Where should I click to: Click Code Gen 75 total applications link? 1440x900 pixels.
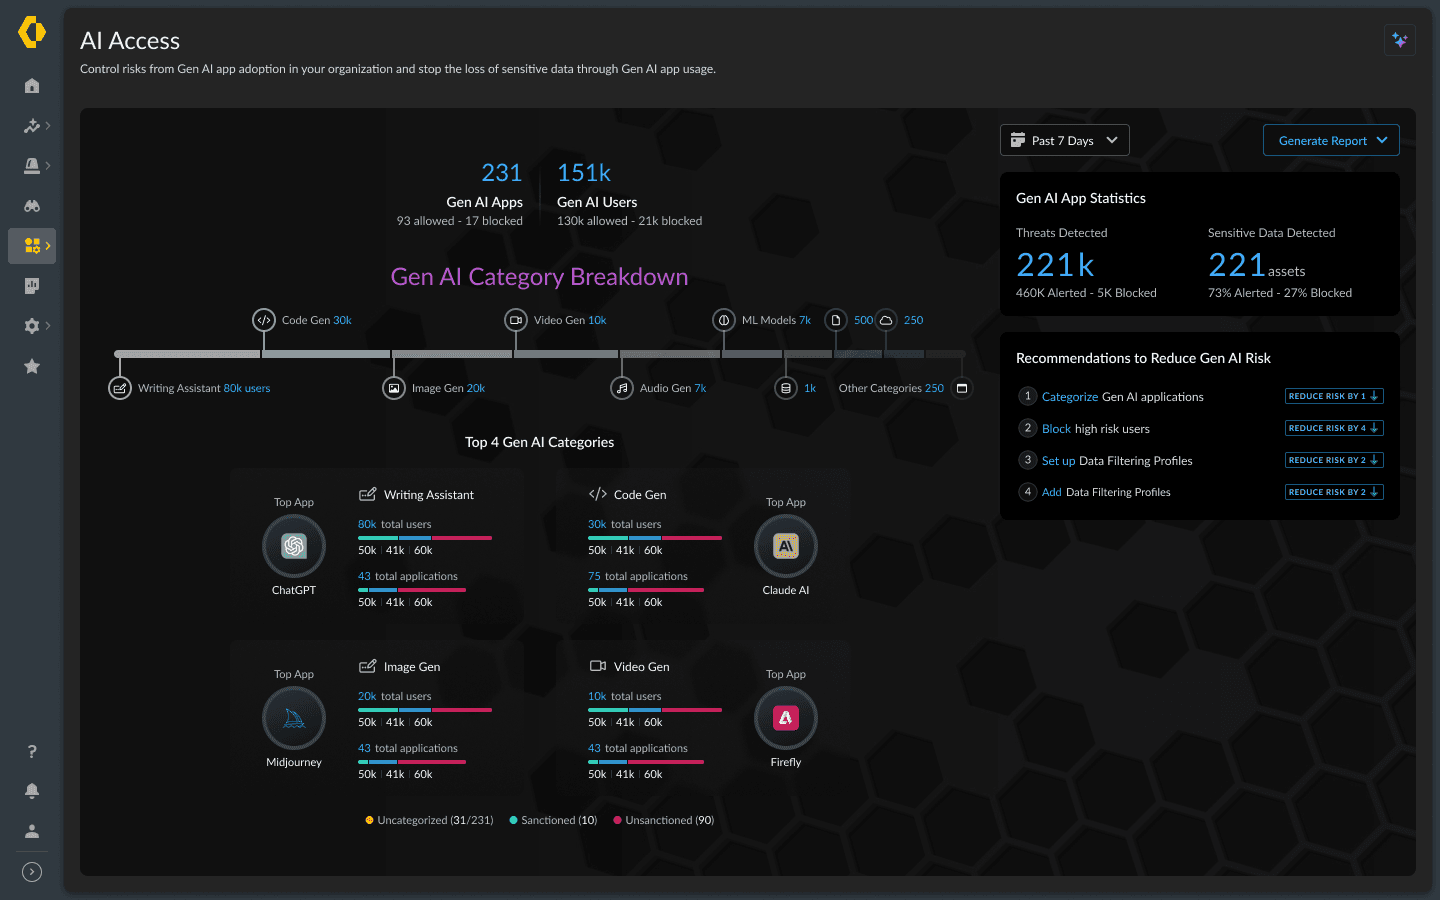pyautogui.click(x=638, y=576)
